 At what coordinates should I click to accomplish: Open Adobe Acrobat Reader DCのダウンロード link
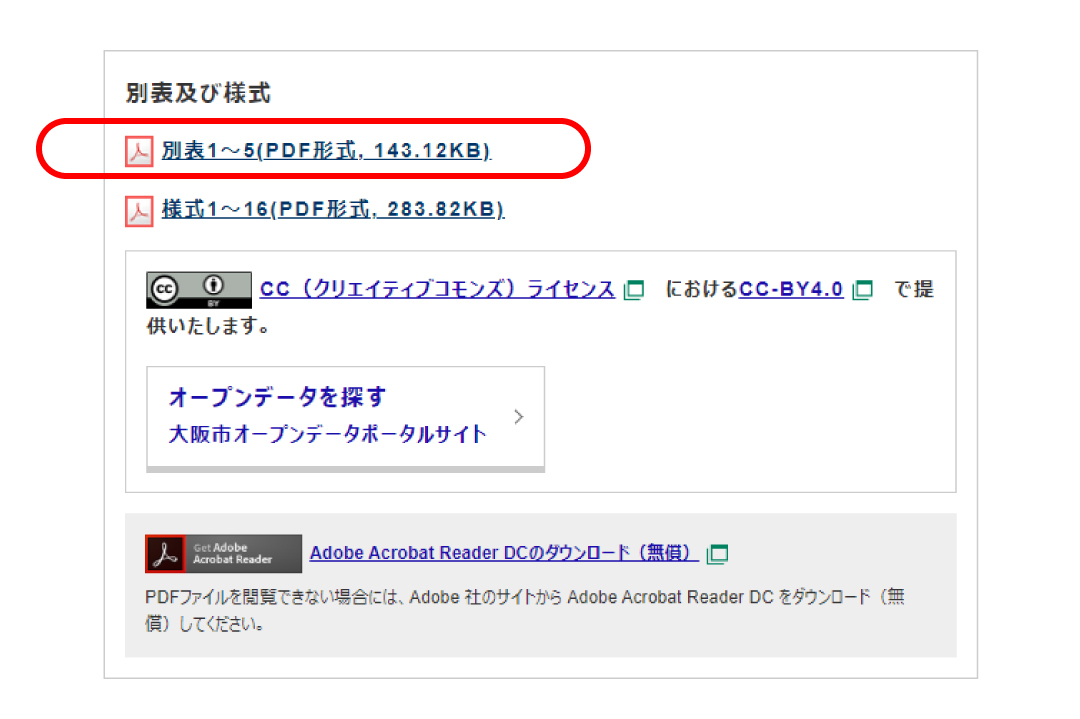click(502, 553)
